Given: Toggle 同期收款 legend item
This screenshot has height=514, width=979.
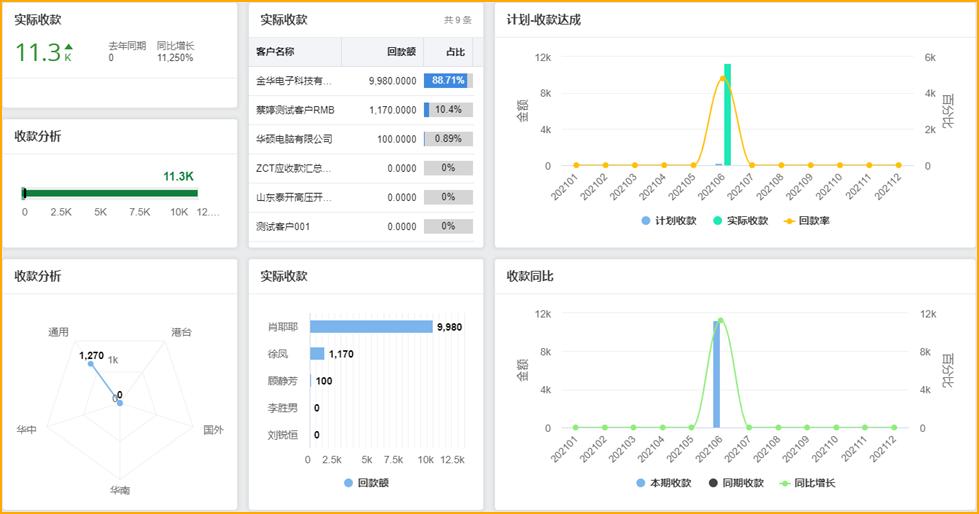Looking at the screenshot, I should [x=736, y=483].
